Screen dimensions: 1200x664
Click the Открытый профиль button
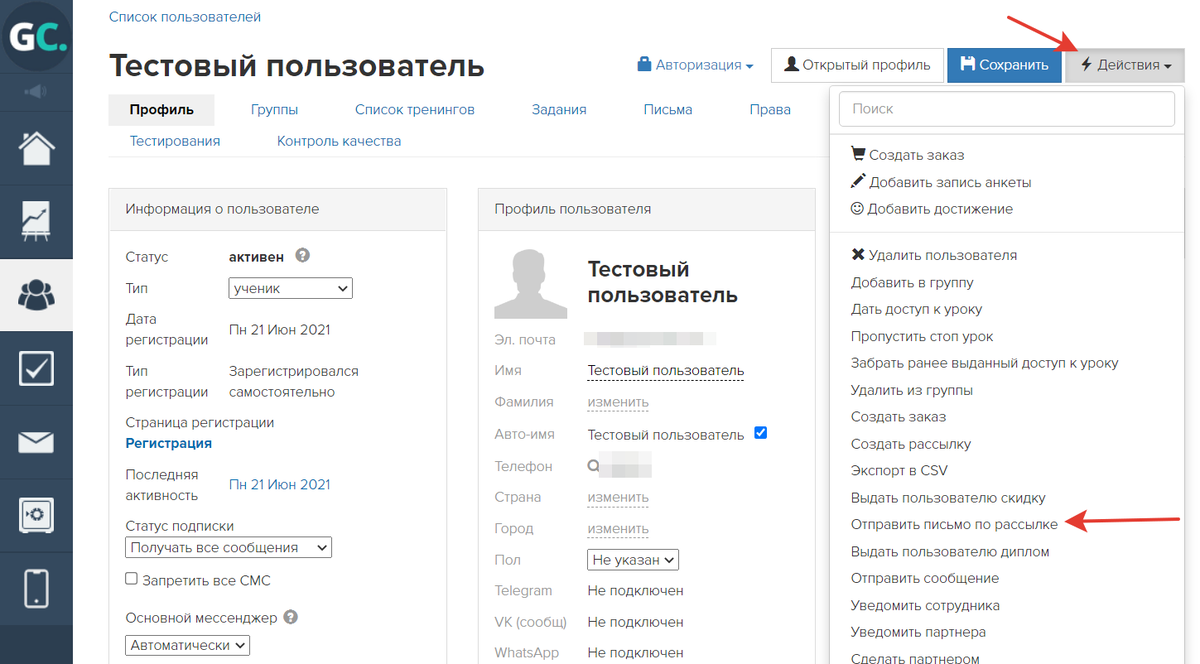click(857, 65)
